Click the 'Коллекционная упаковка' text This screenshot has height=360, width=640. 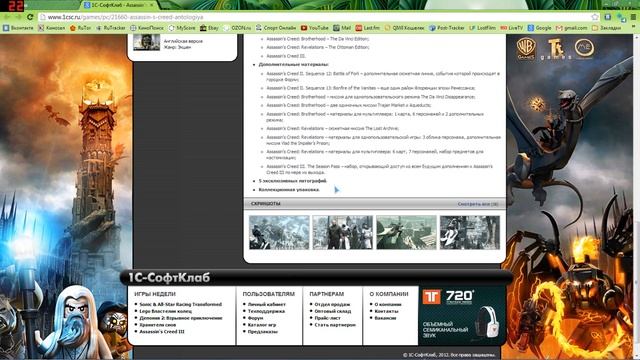tap(289, 190)
